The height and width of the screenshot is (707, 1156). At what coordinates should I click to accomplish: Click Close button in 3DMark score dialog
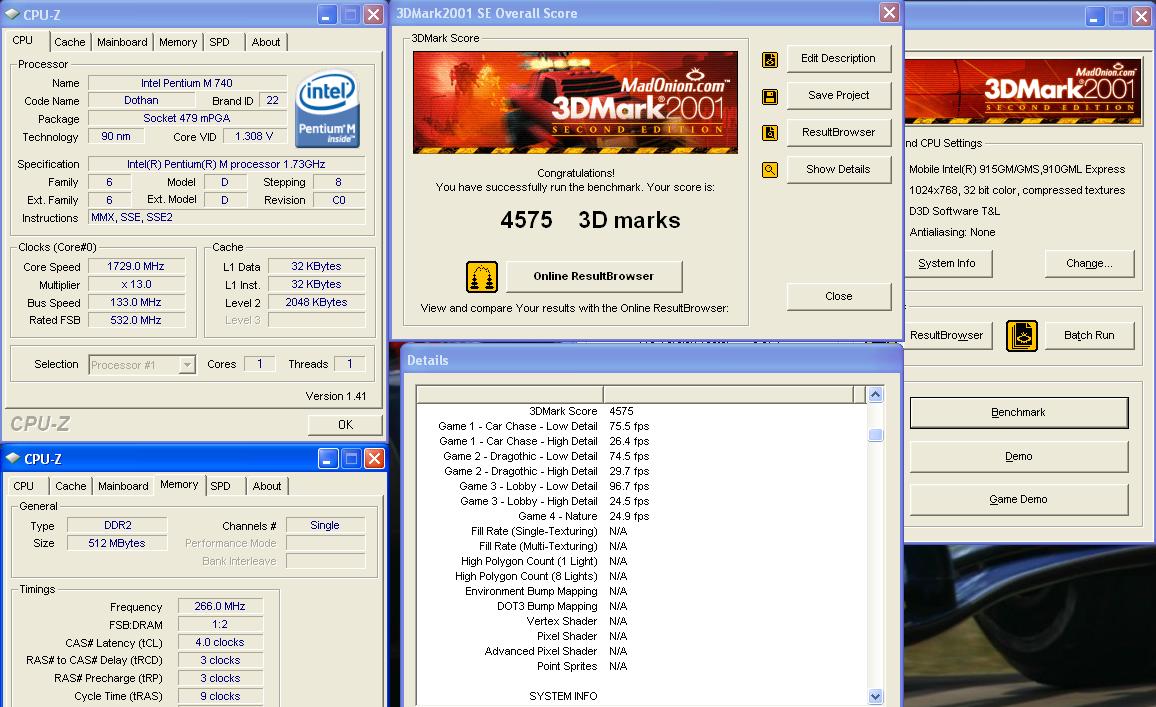pos(838,296)
